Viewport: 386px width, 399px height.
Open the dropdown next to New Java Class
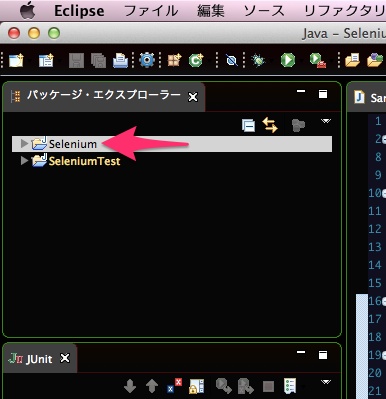click(x=209, y=61)
